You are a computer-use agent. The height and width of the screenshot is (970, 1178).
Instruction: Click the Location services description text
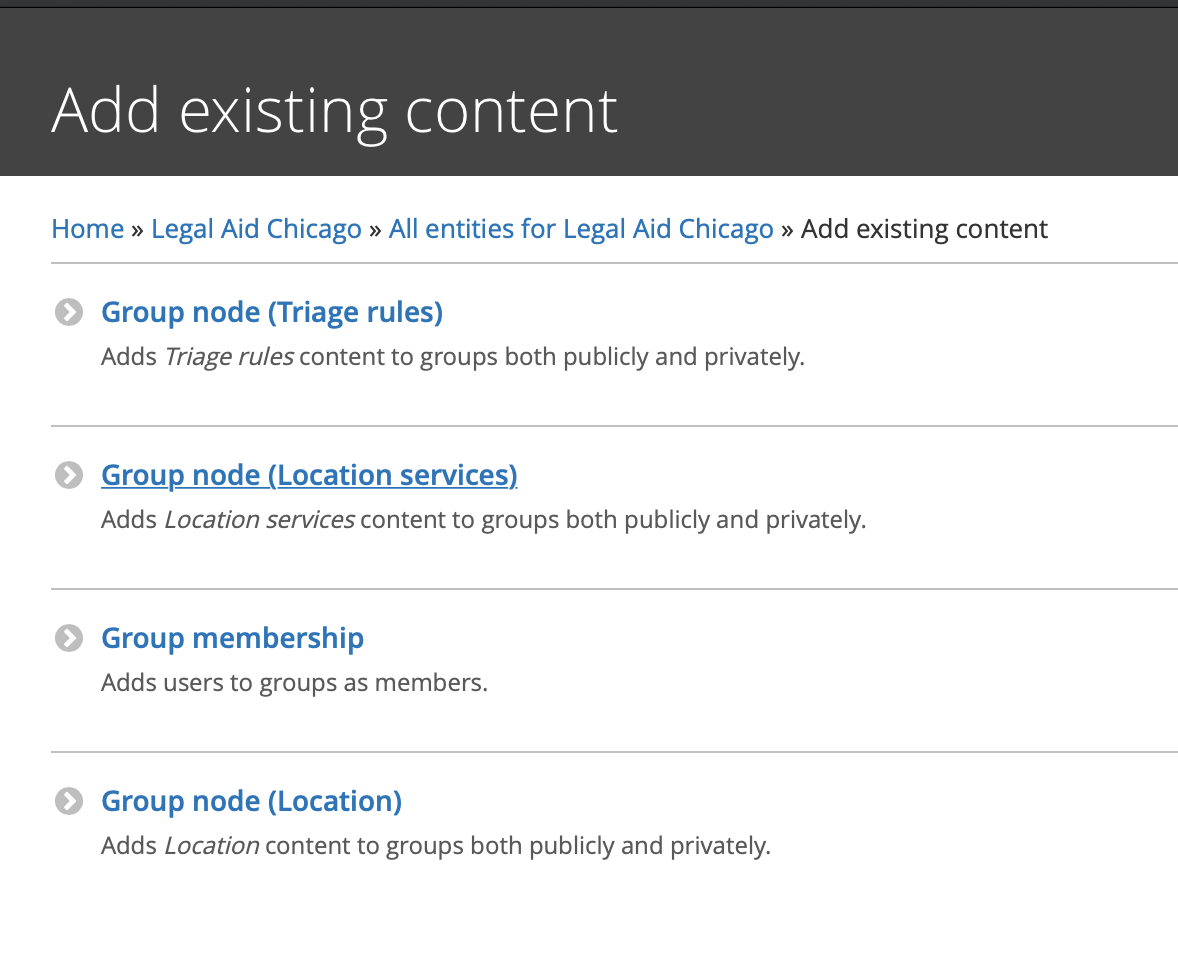pyautogui.click(x=484, y=520)
